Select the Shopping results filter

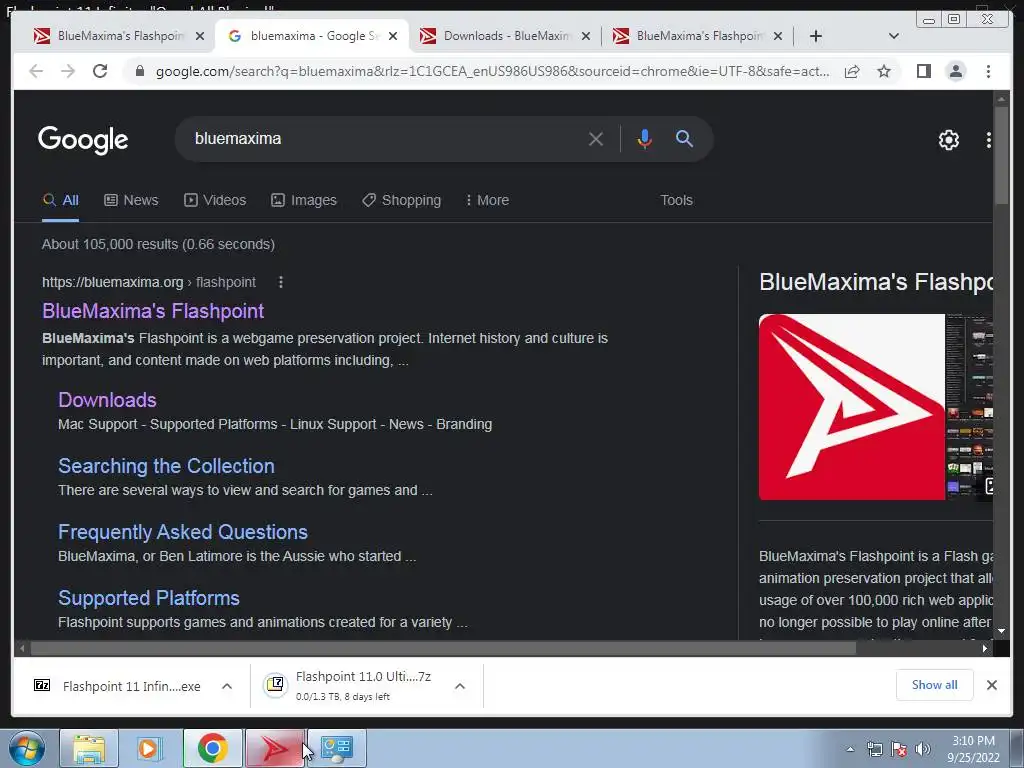402,200
